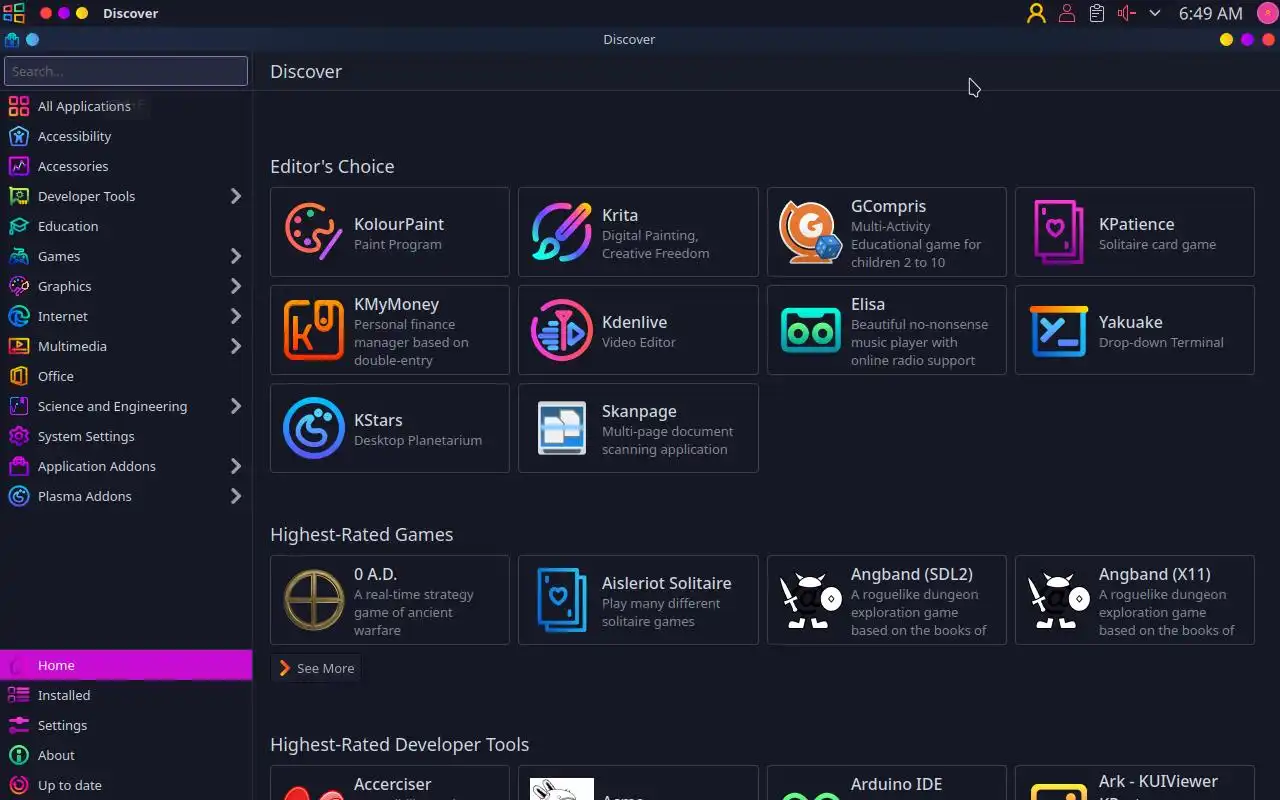This screenshot has height=800, width=1280.
Task: Open the Installed page
Action: coord(126,695)
